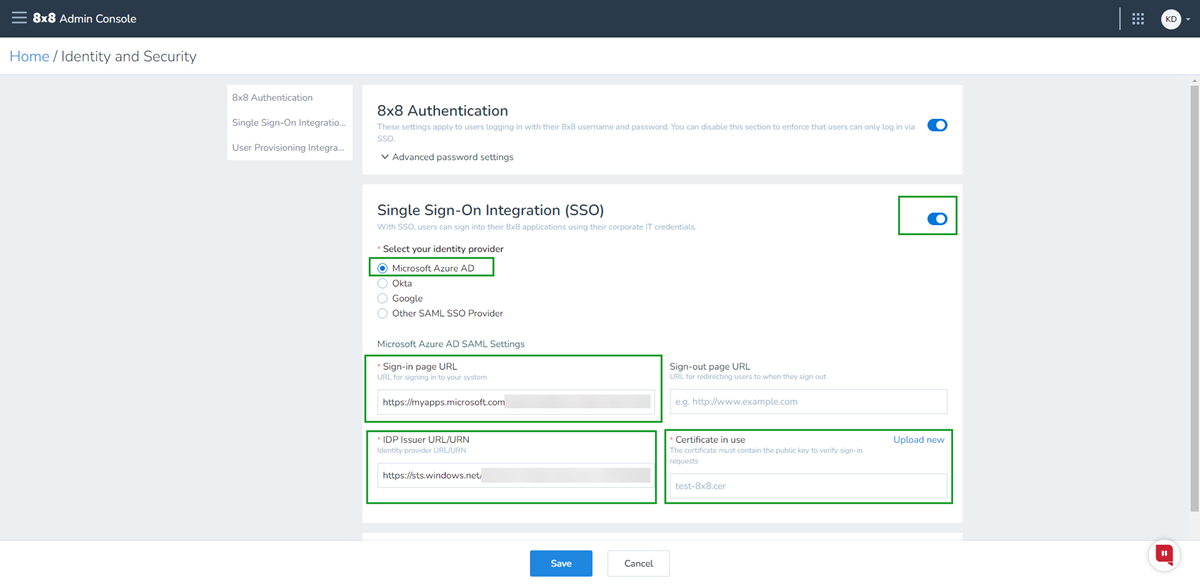Click the Cancel button
1200x586 pixels.
[638, 563]
